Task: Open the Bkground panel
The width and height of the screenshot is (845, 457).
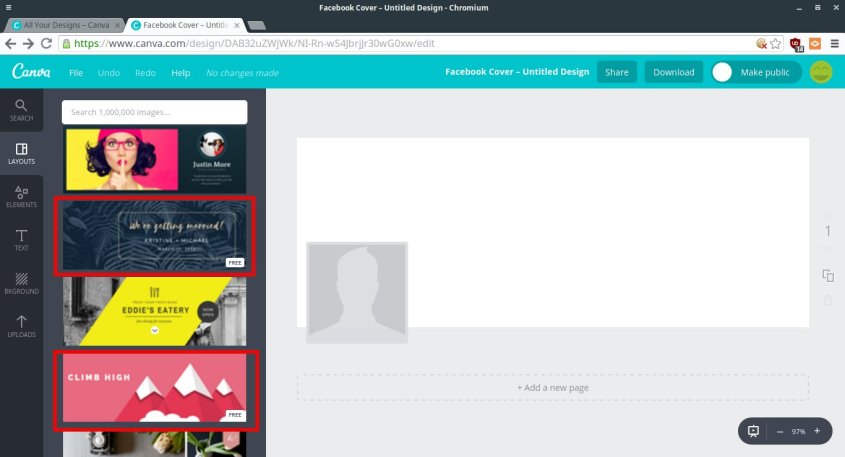Action: pos(21,284)
